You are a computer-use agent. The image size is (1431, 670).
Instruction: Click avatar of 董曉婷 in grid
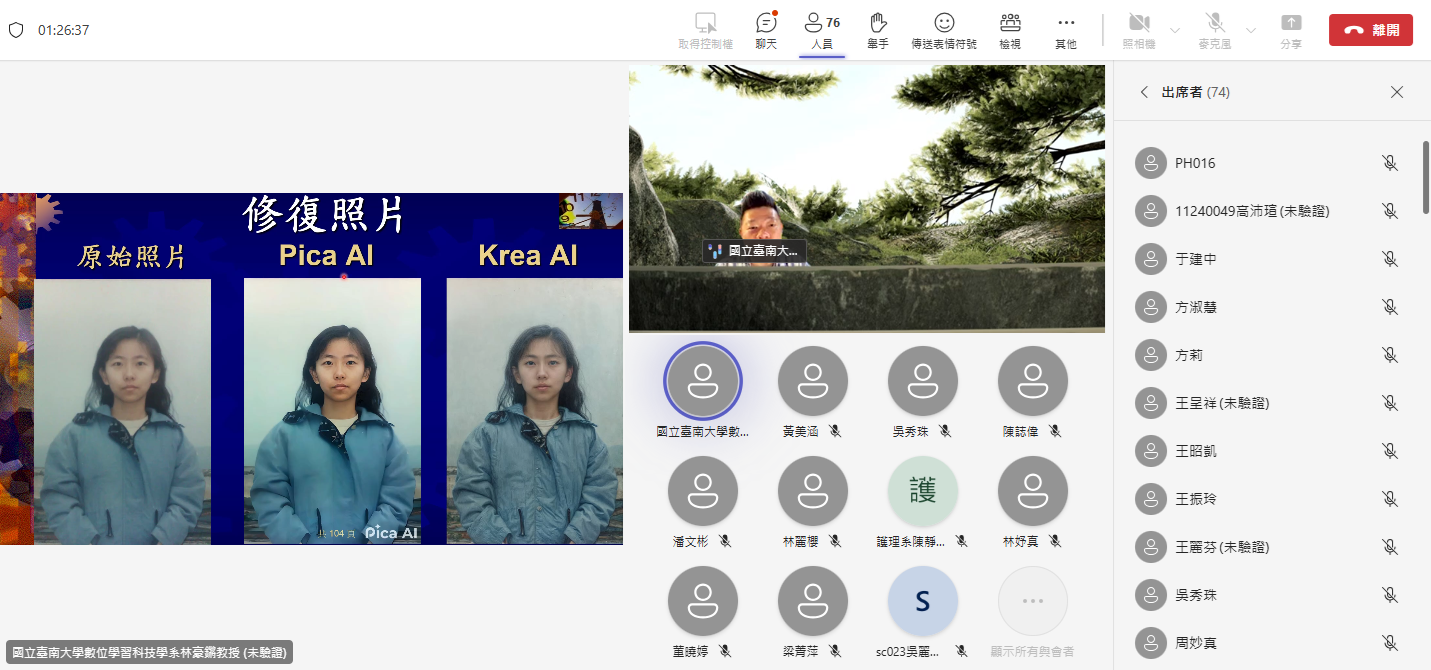[703, 602]
